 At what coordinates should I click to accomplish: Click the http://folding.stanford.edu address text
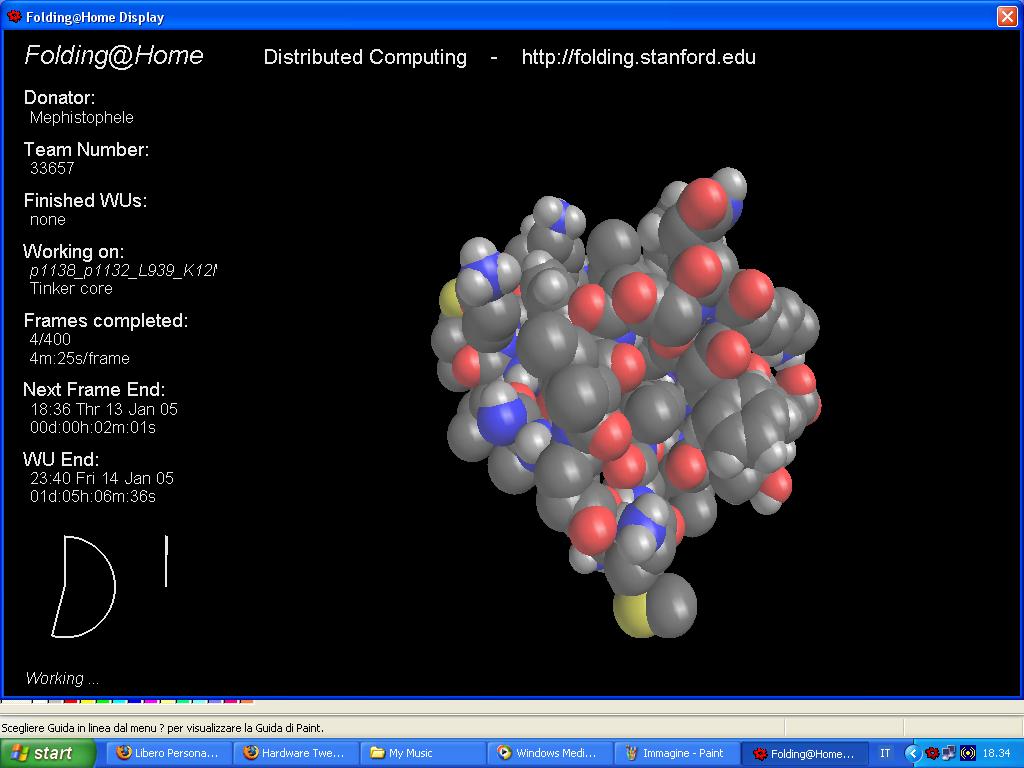639,57
